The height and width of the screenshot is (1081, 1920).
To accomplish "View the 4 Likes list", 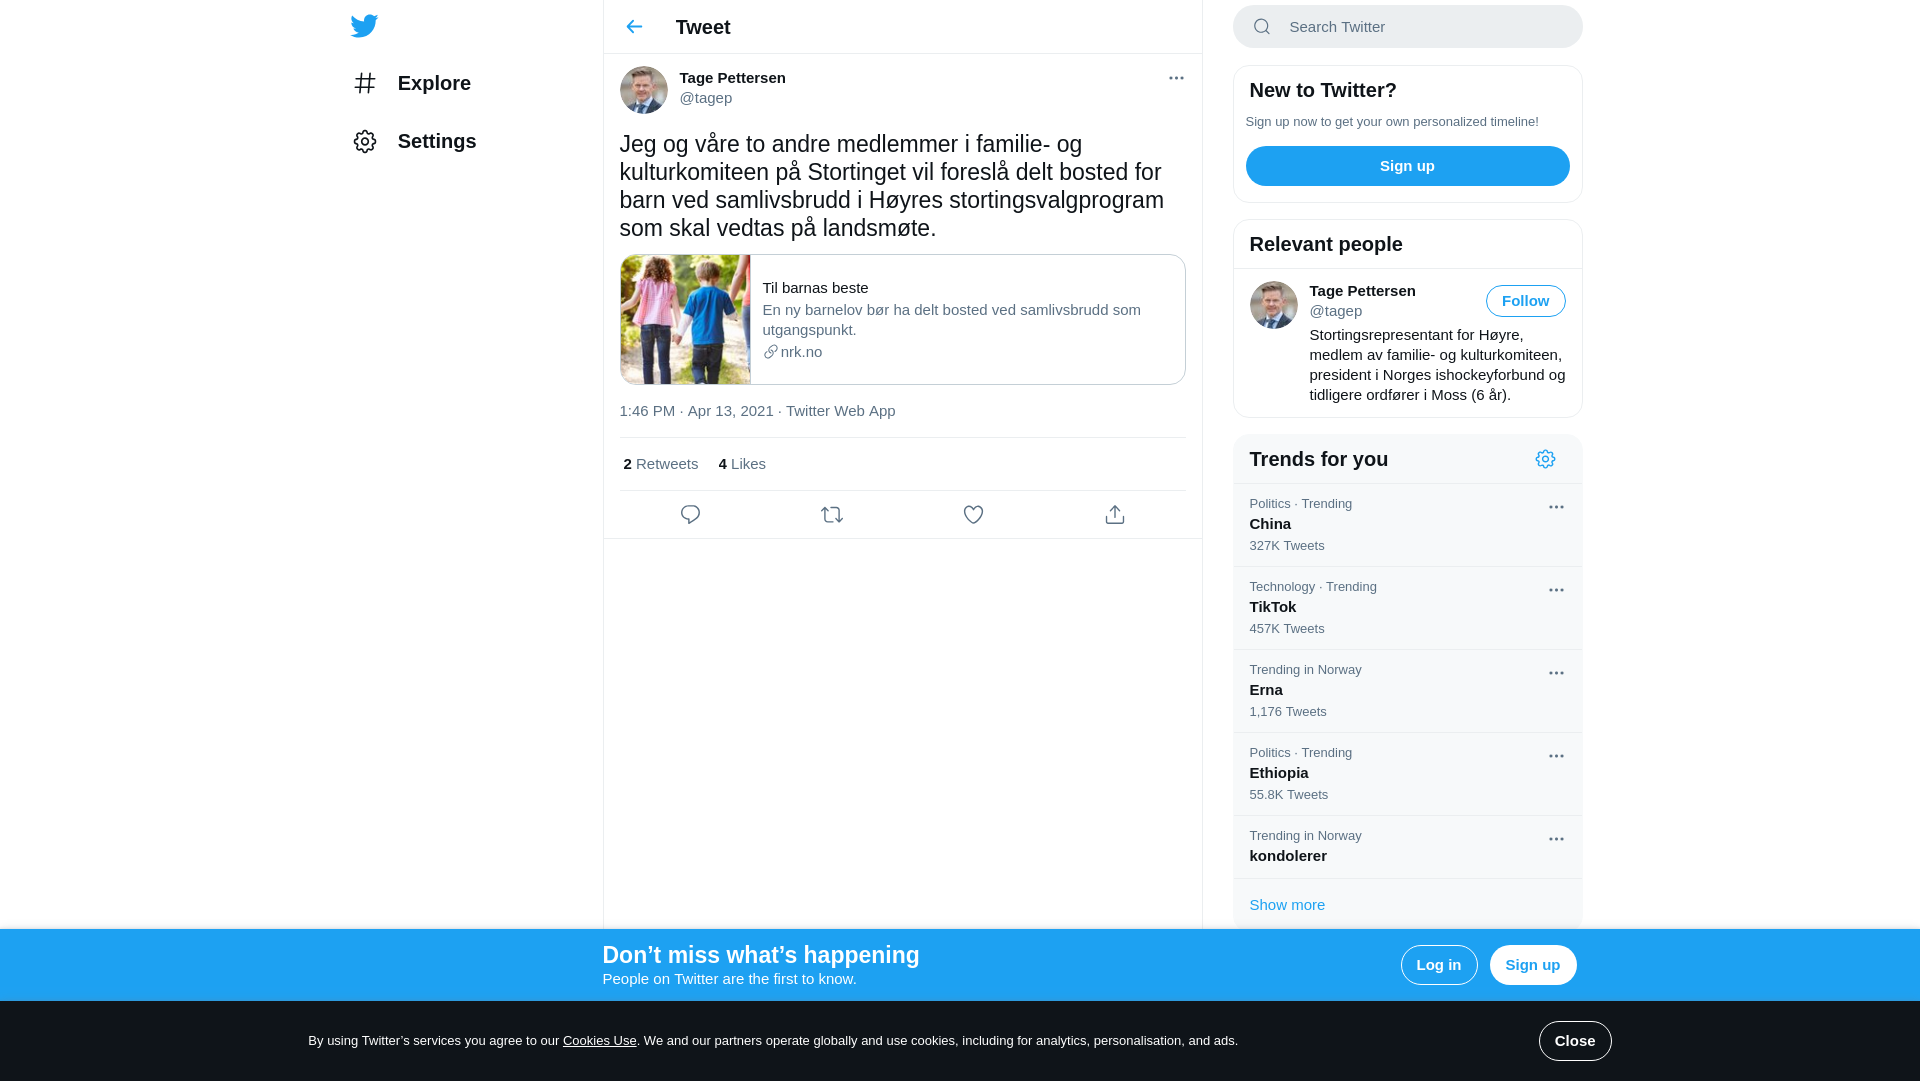I will pos(742,464).
